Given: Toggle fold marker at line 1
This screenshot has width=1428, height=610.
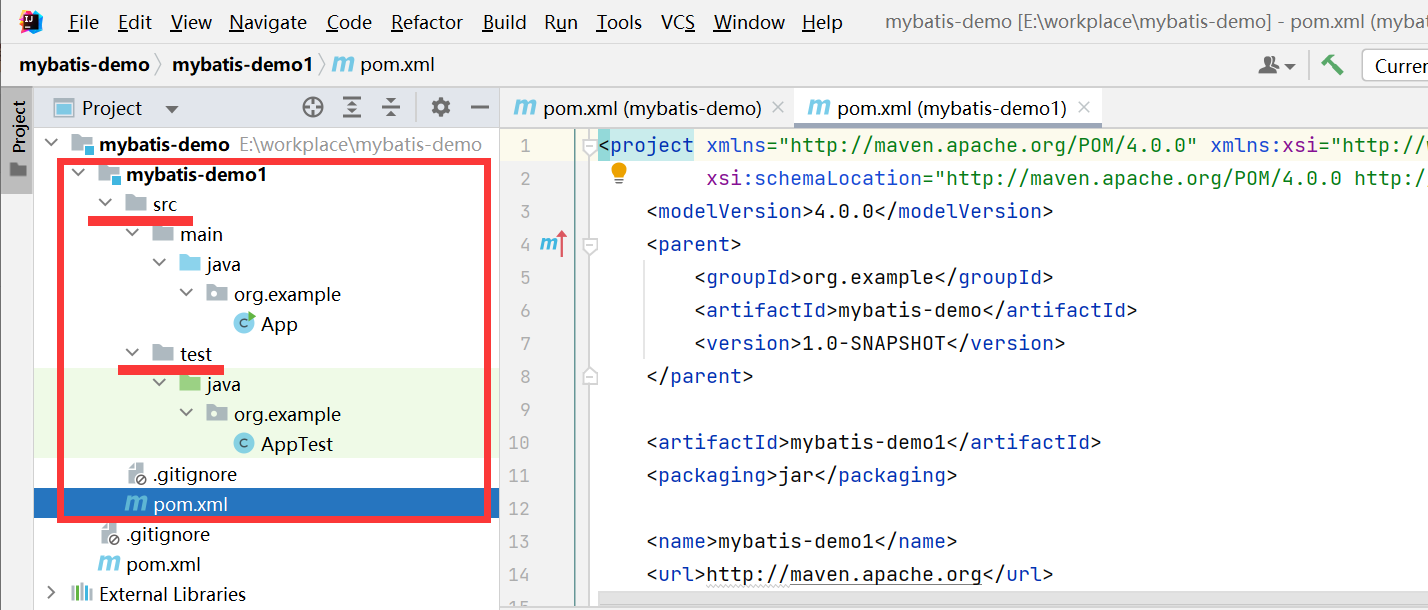Looking at the screenshot, I should (590, 146).
